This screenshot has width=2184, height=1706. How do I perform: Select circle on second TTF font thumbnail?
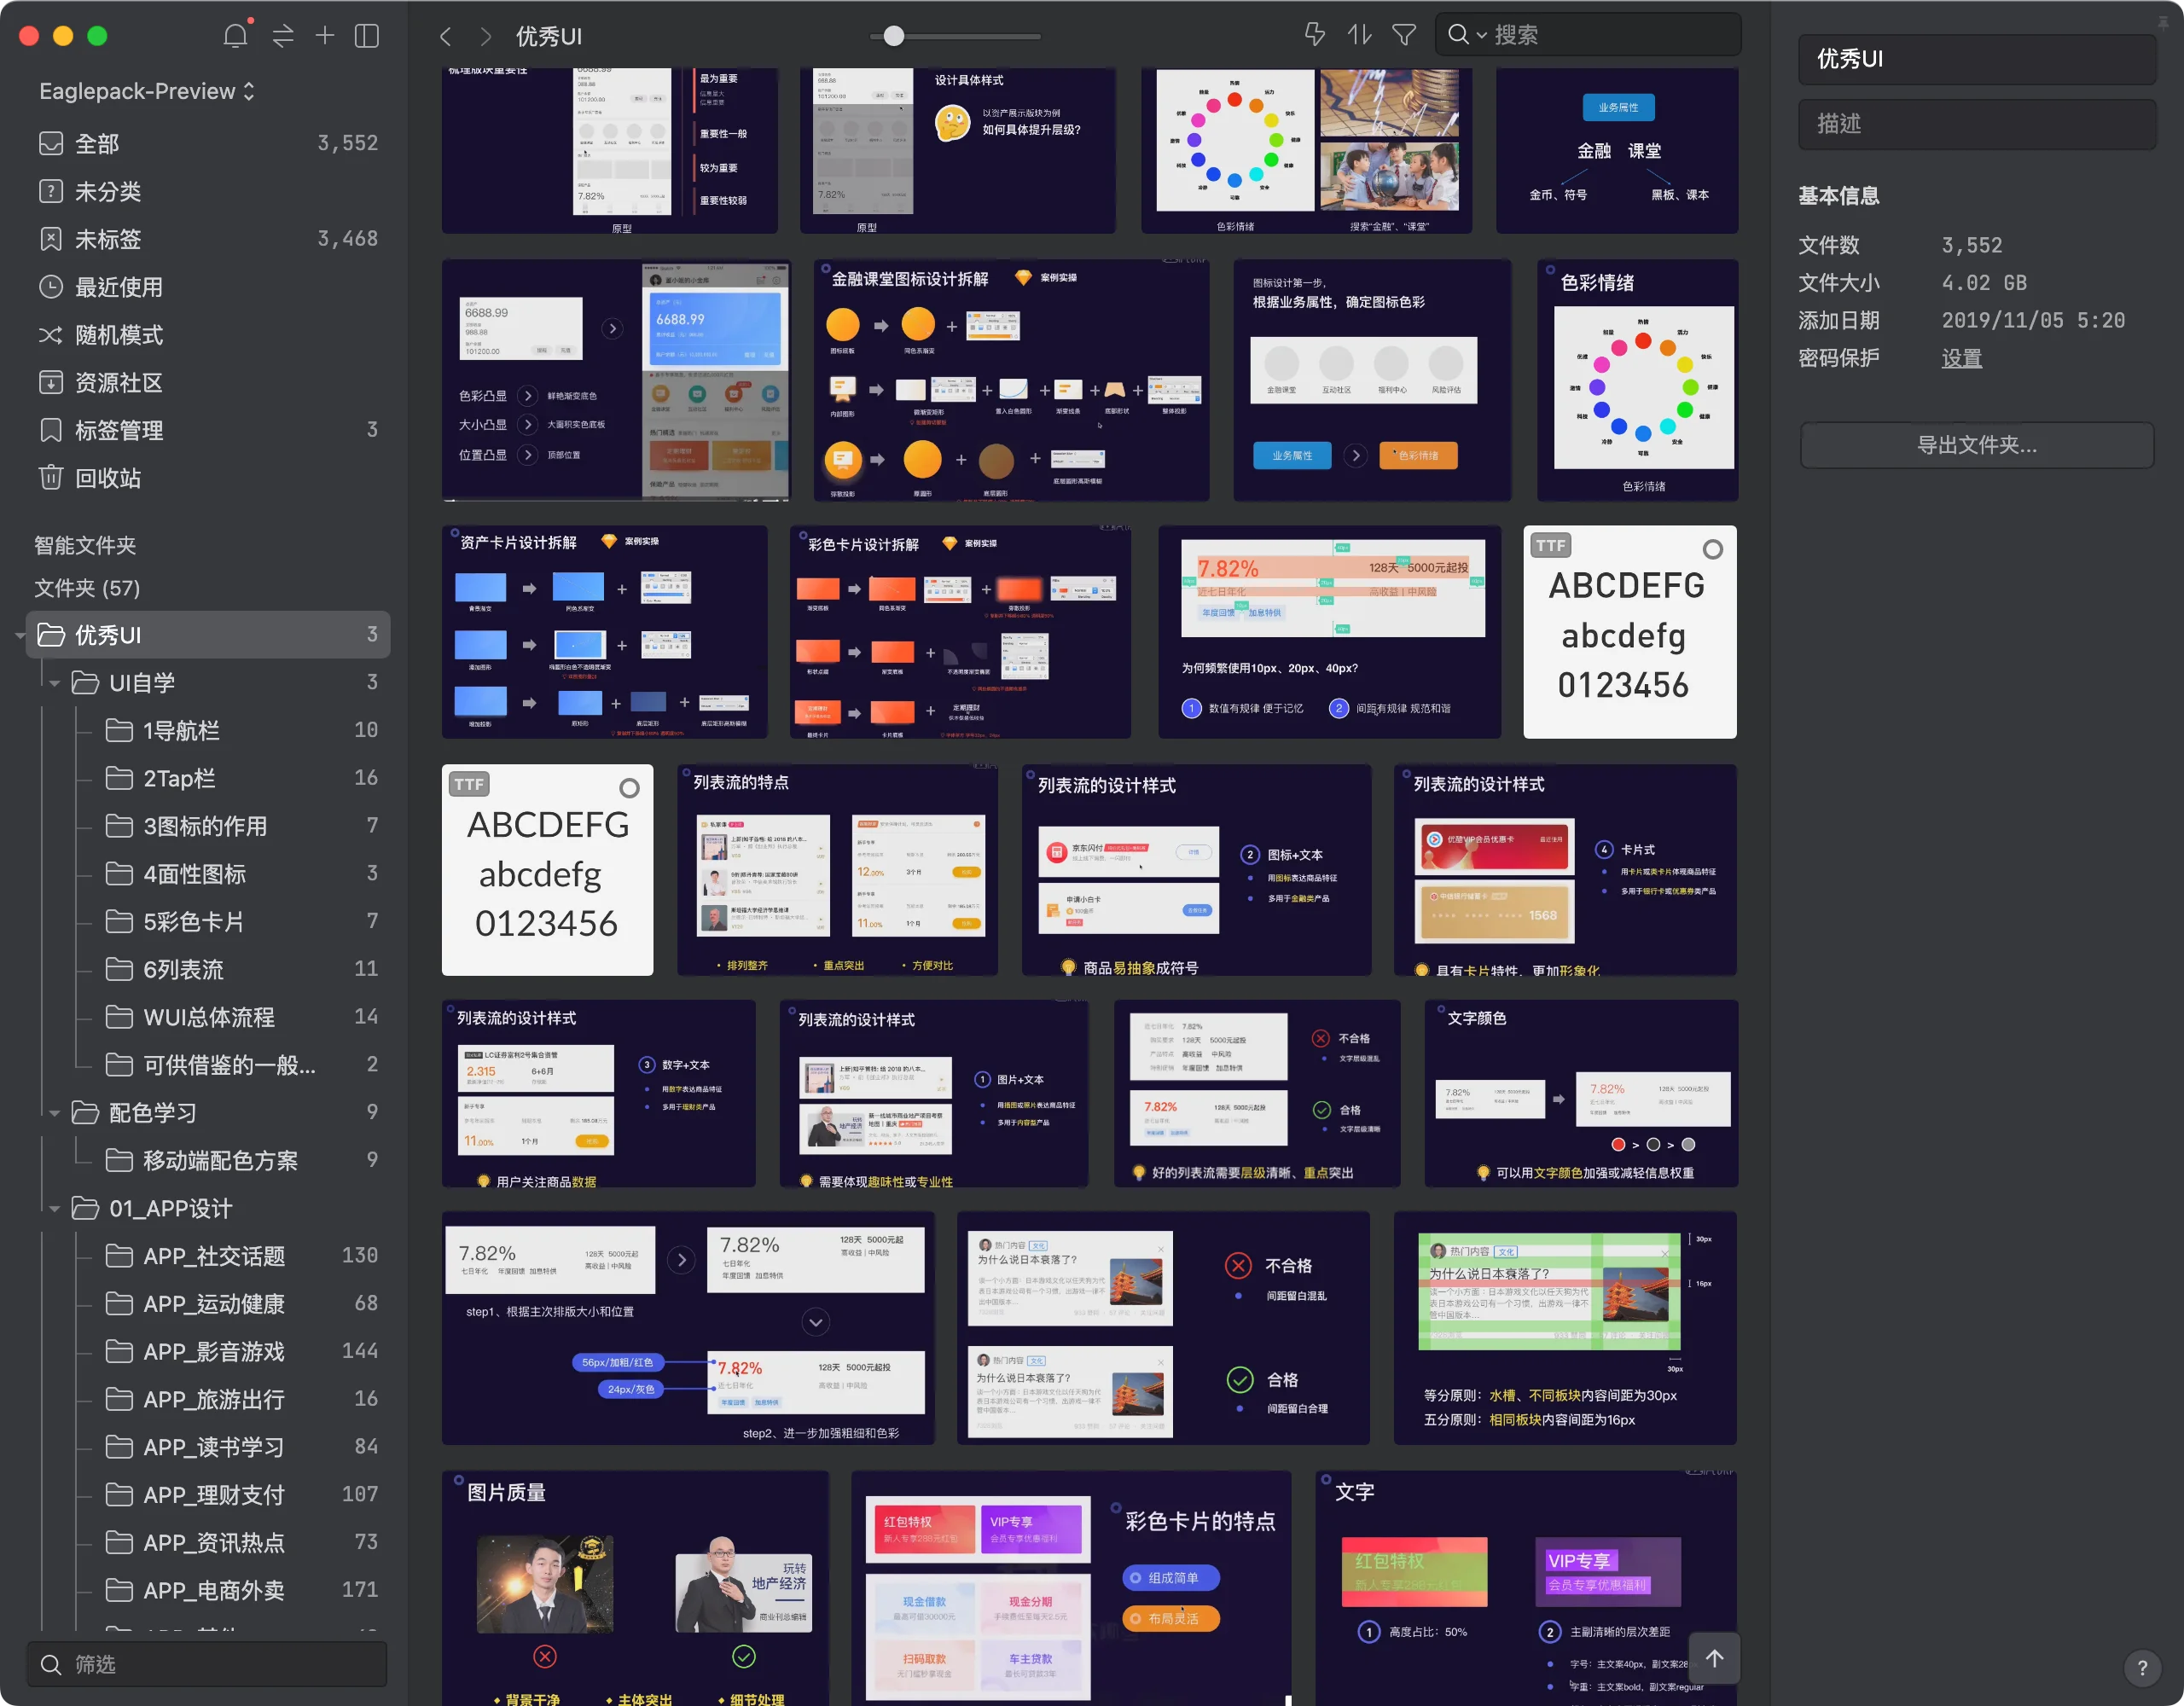coord(629,788)
